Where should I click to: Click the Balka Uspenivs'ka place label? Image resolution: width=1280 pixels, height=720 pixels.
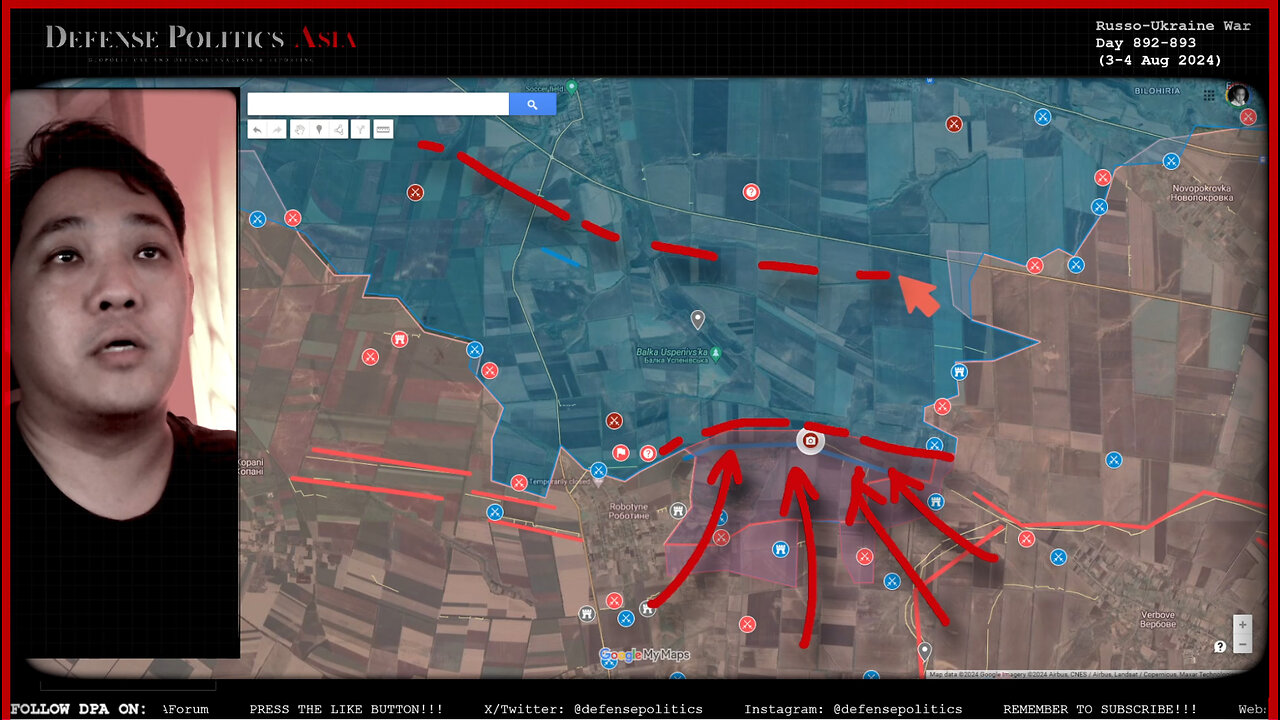tap(672, 357)
